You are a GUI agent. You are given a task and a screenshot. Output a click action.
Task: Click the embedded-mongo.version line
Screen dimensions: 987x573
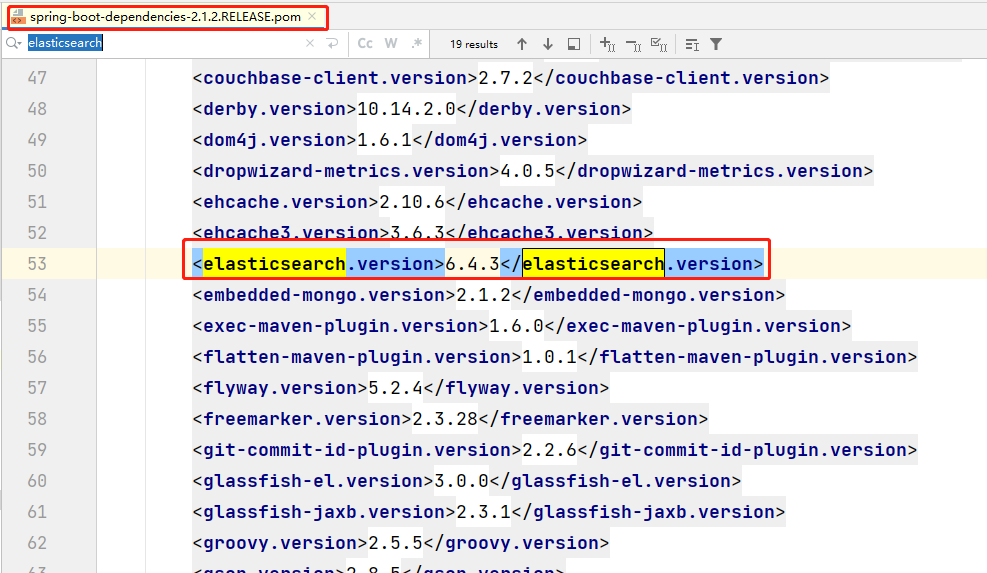[x=488, y=295]
